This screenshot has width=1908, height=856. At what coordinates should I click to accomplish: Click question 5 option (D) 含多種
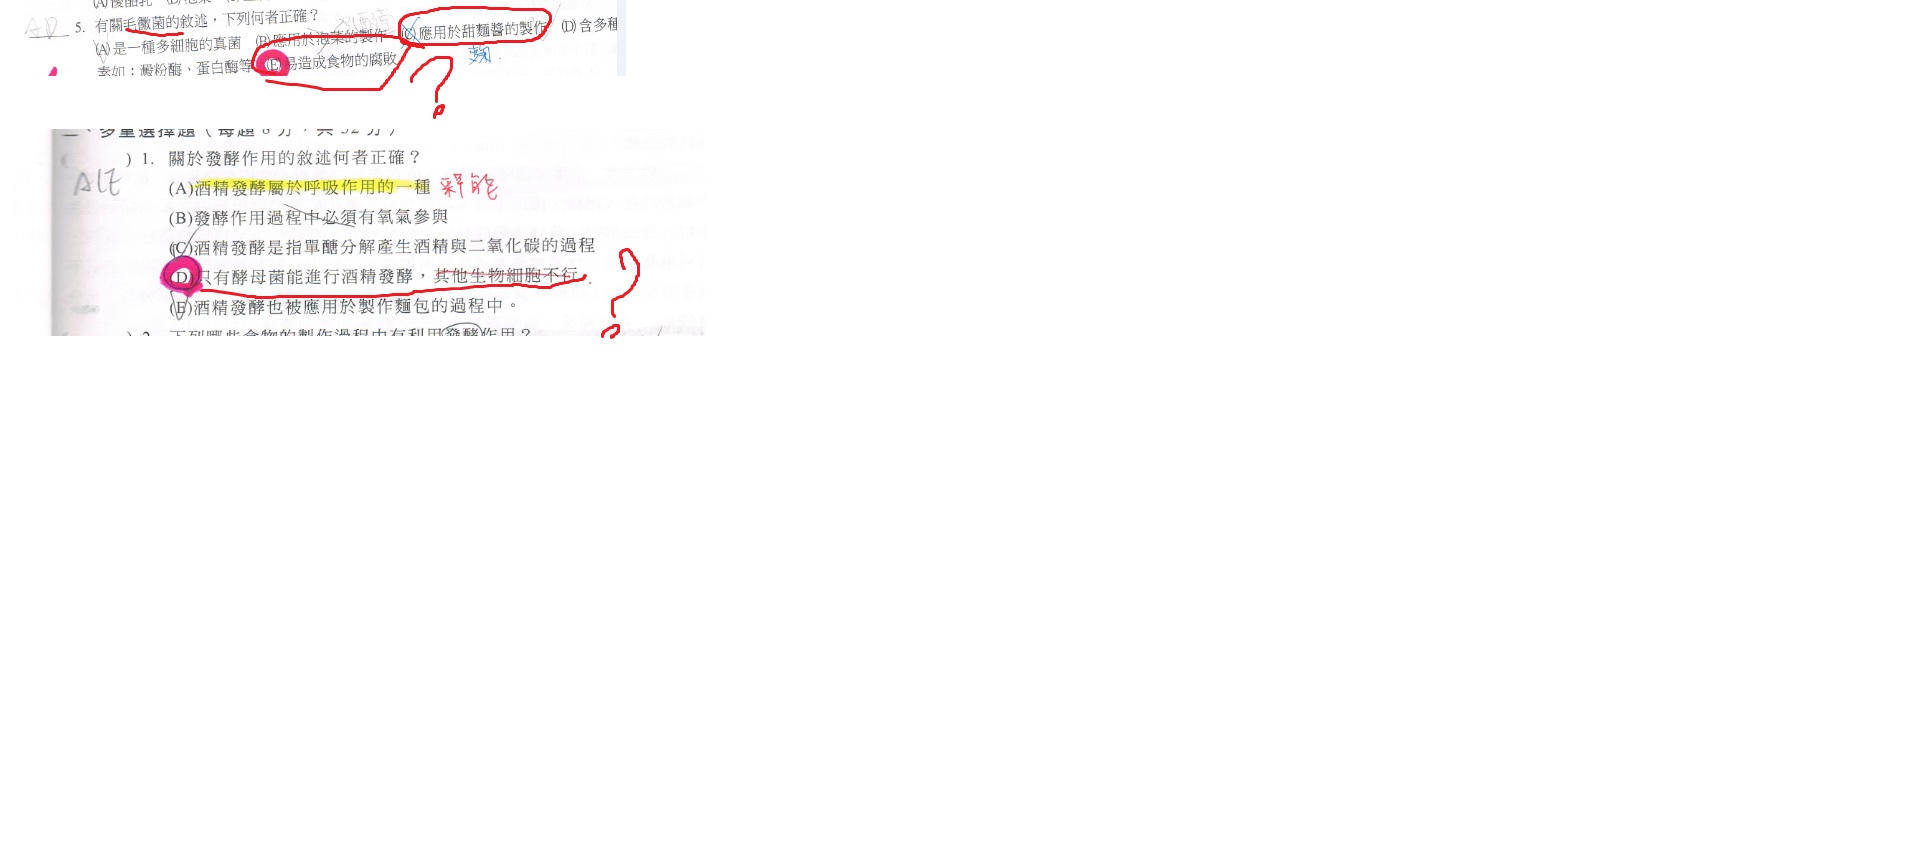pyautogui.click(x=589, y=25)
